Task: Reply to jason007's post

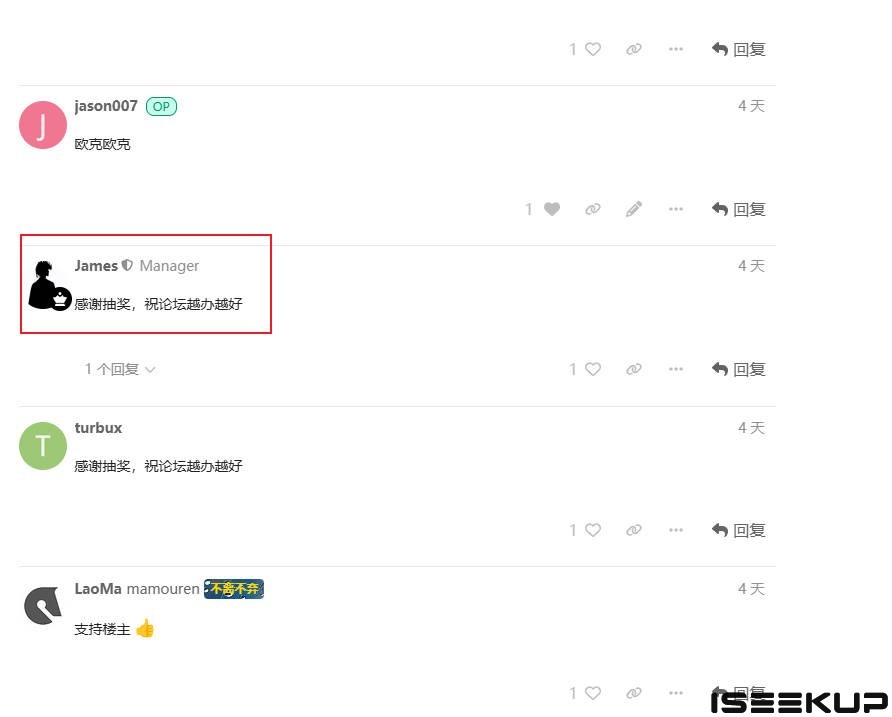Action: point(738,209)
